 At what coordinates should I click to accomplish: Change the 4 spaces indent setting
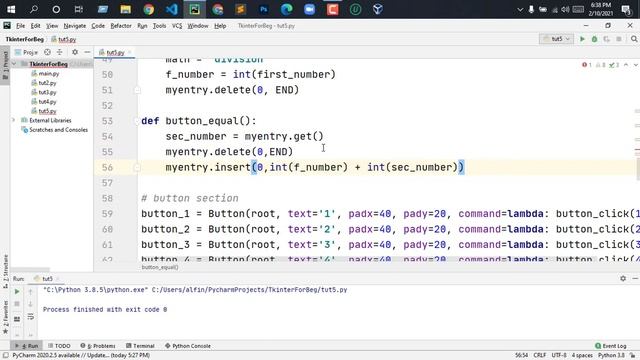coord(582,356)
